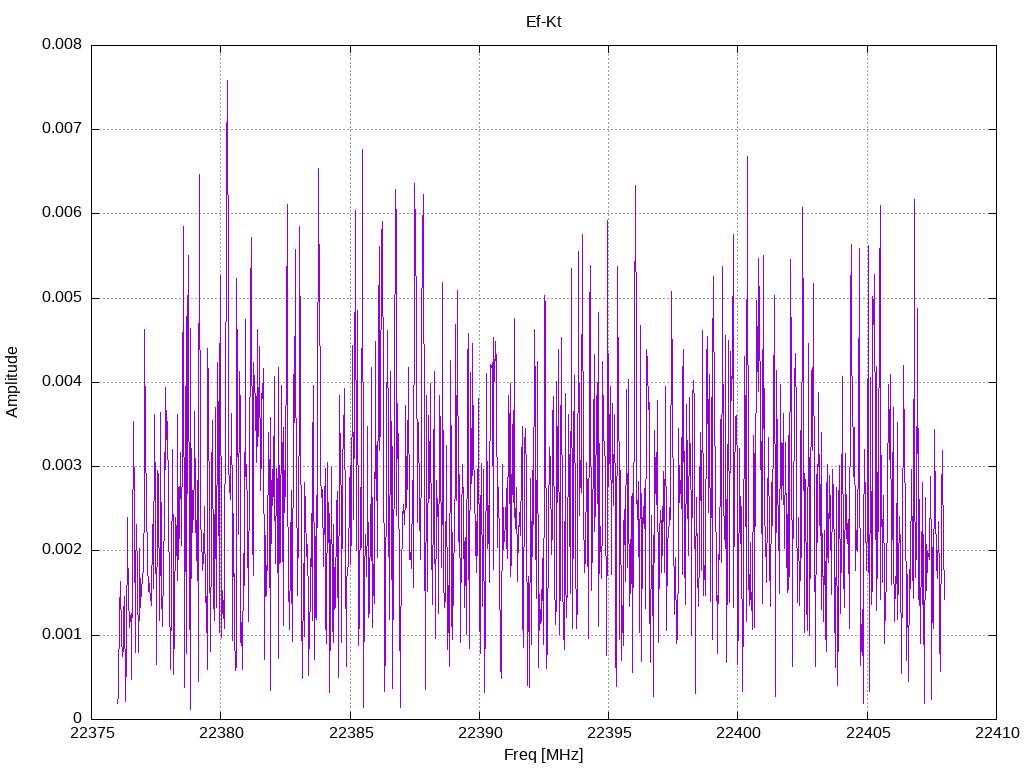Click x-axis tick value 22380
The image size is (1024, 768).
(x=221, y=733)
